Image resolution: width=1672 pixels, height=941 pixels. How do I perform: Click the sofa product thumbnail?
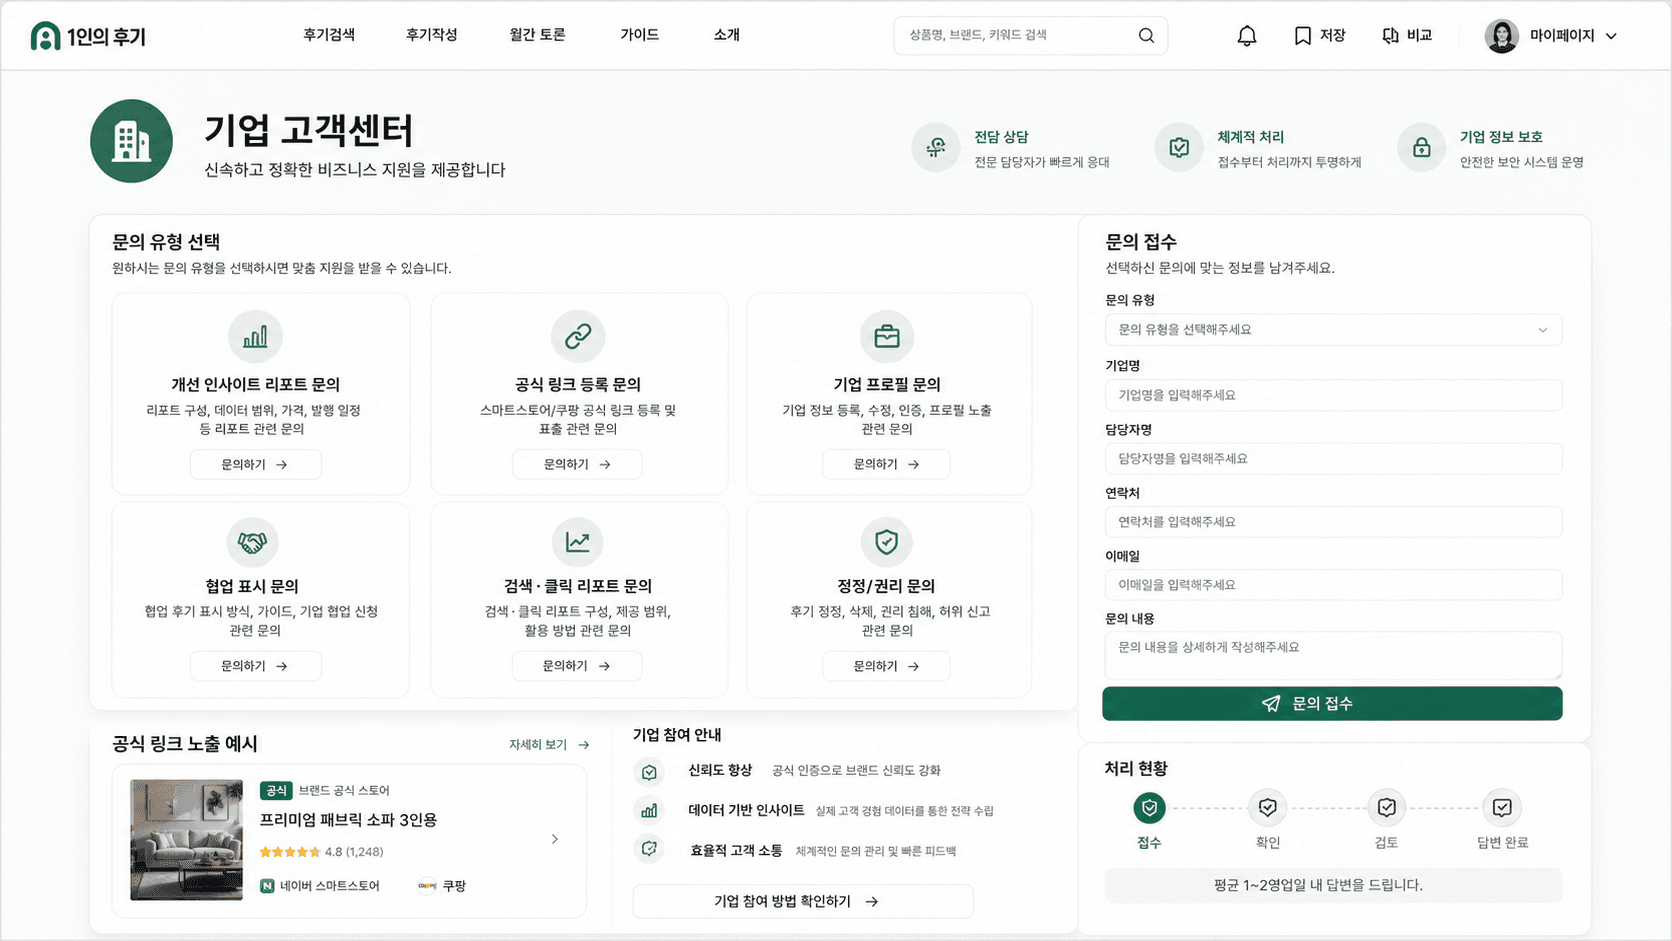pos(186,840)
